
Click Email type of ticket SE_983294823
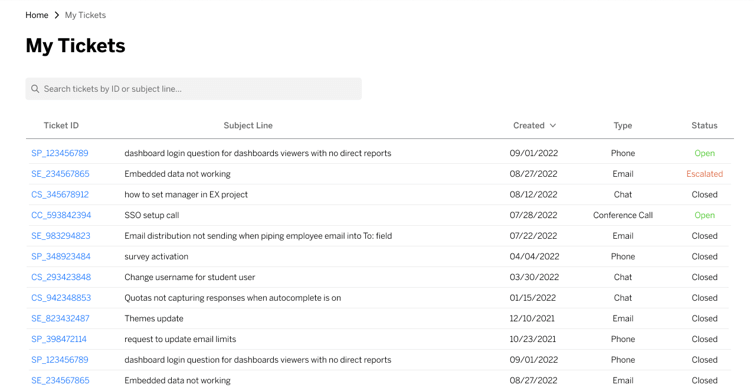click(623, 236)
